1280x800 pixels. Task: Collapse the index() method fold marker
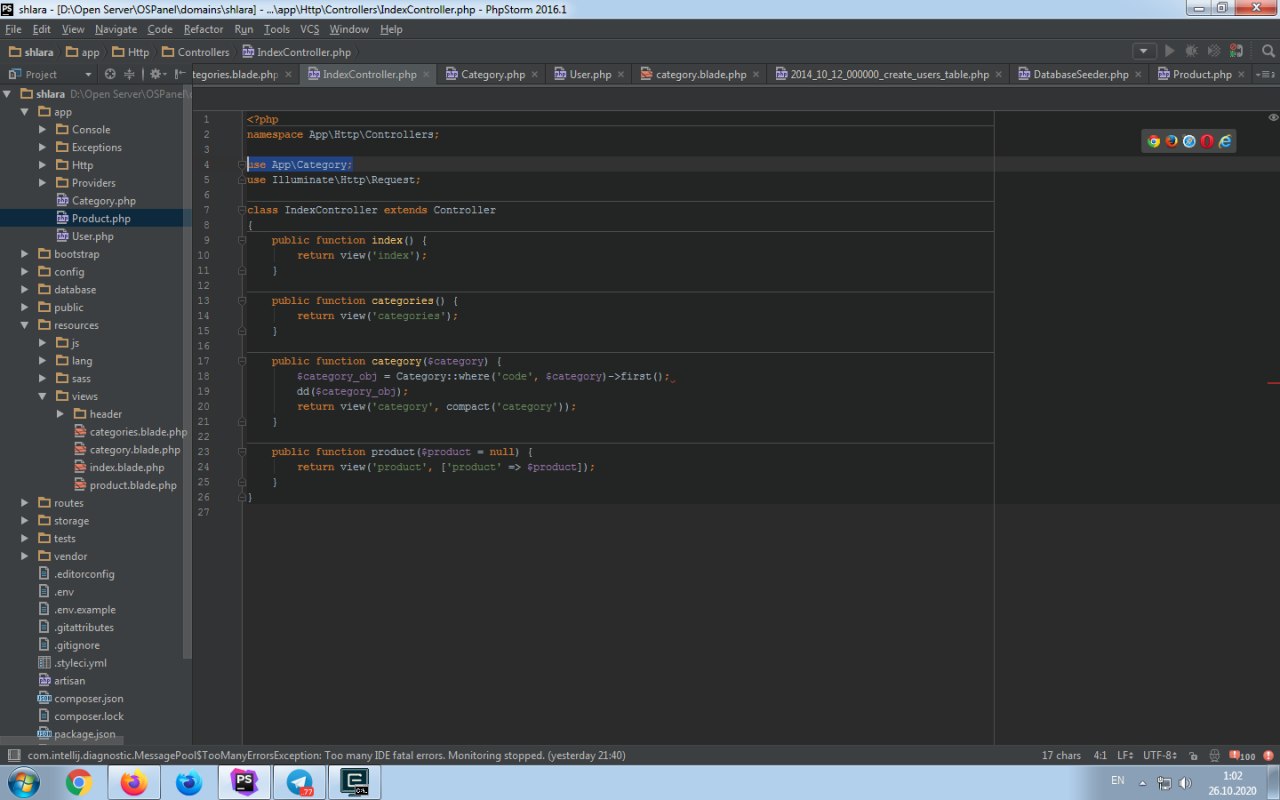point(242,240)
